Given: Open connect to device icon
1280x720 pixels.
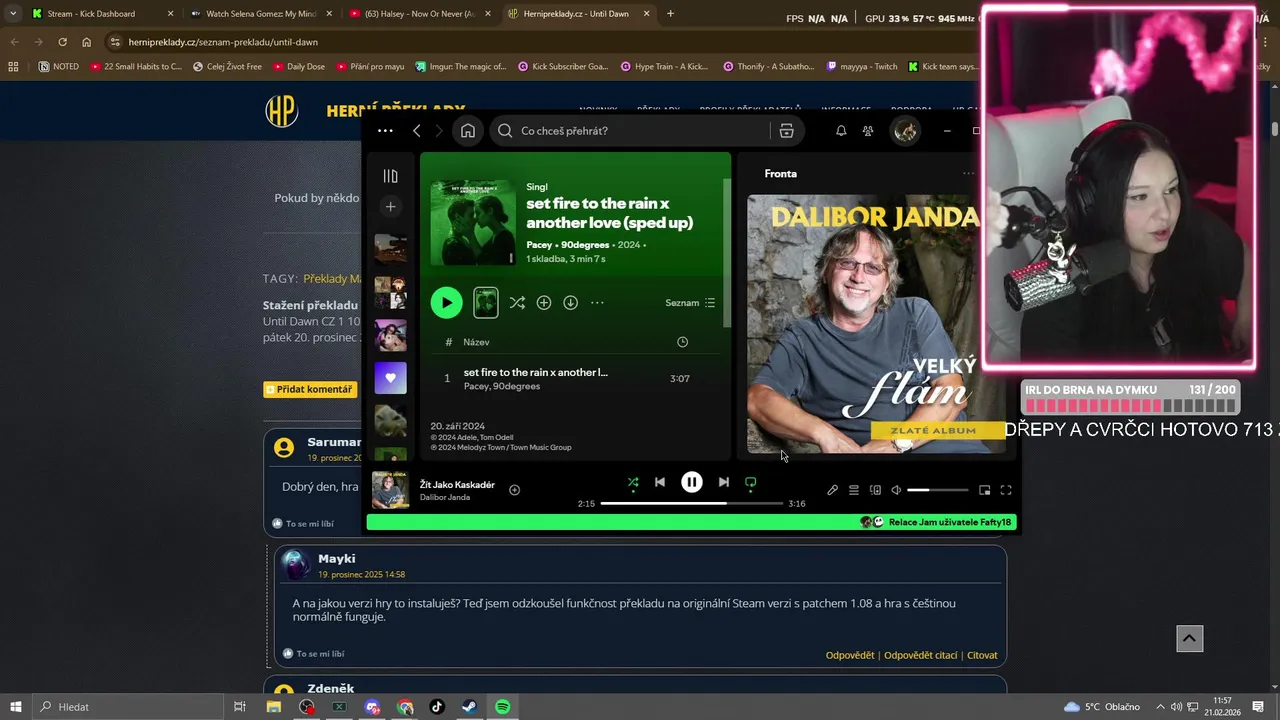Looking at the screenshot, I should click(875, 490).
